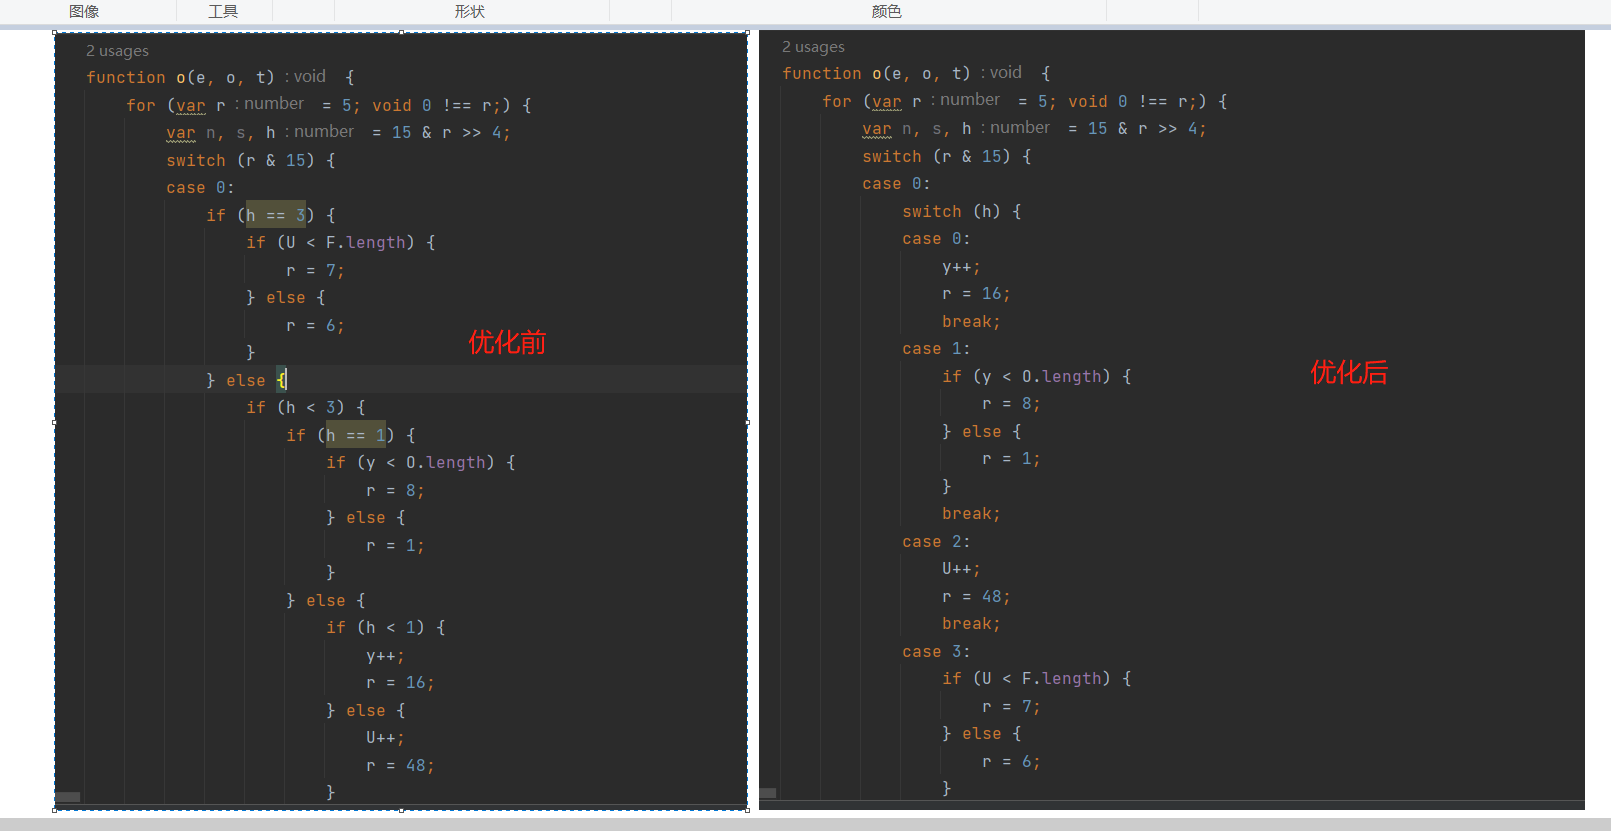
Task: Click 'if (U < F.length) {' in 优化后 code
Action: point(1037,678)
